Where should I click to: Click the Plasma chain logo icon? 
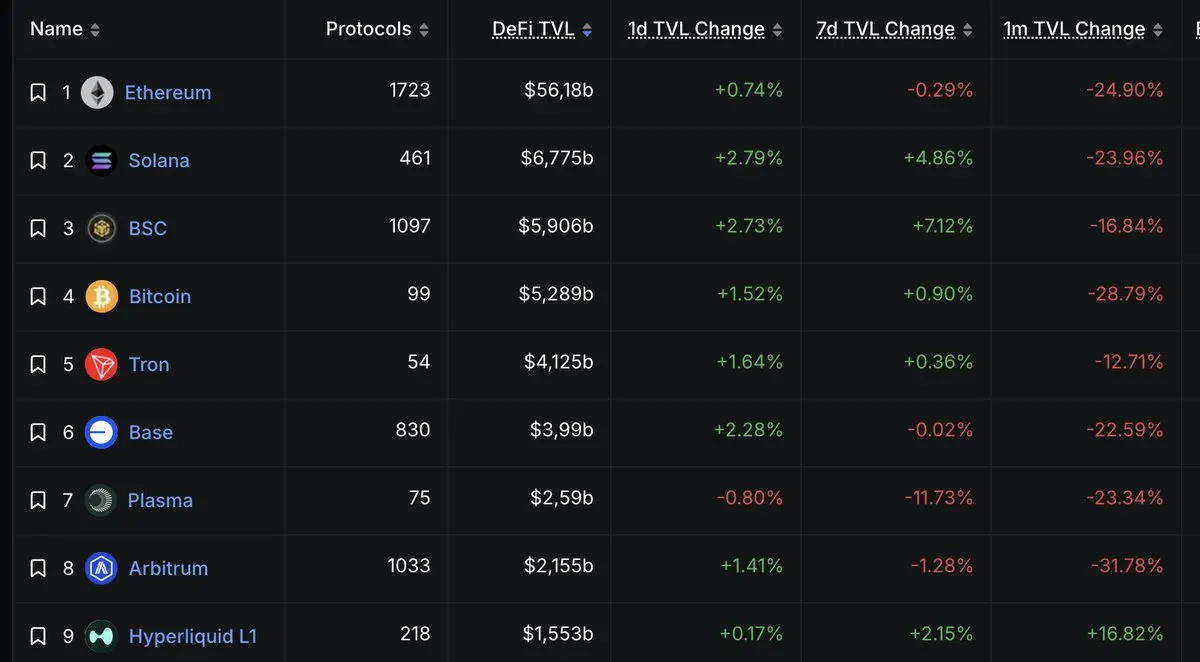point(100,501)
